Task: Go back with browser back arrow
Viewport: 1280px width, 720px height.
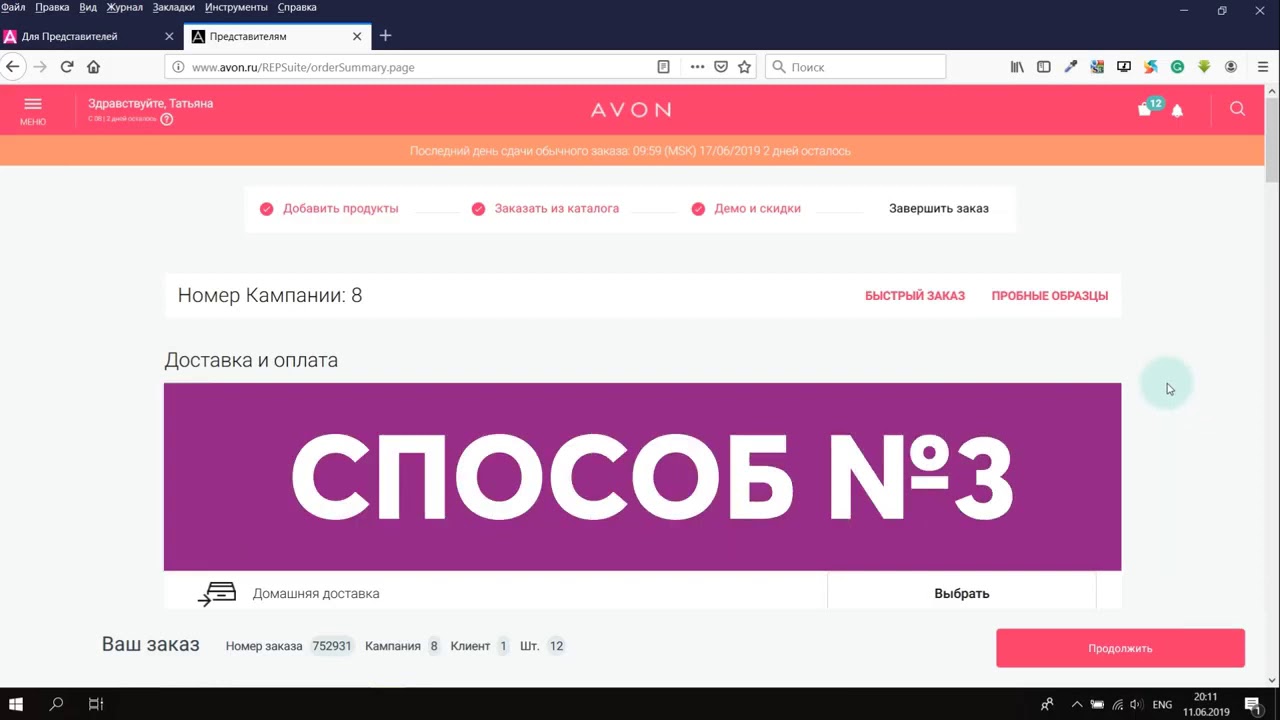Action: [13, 67]
